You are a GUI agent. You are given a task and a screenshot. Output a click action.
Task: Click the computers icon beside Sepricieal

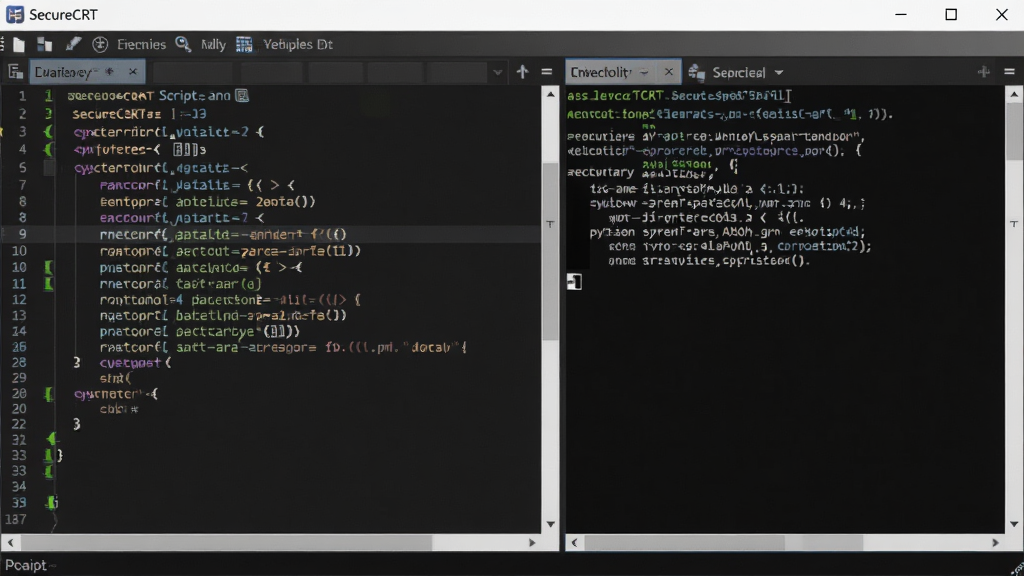point(697,72)
